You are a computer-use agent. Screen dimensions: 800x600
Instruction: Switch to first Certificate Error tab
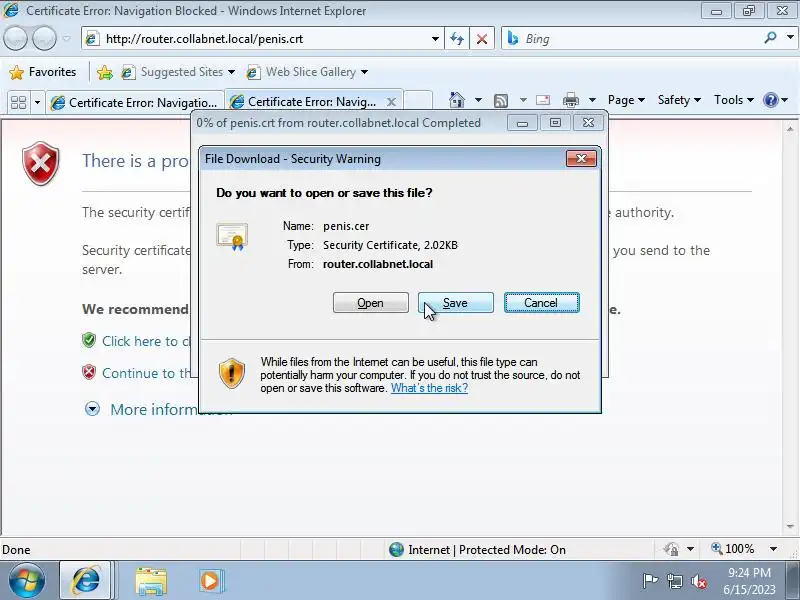pos(135,103)
